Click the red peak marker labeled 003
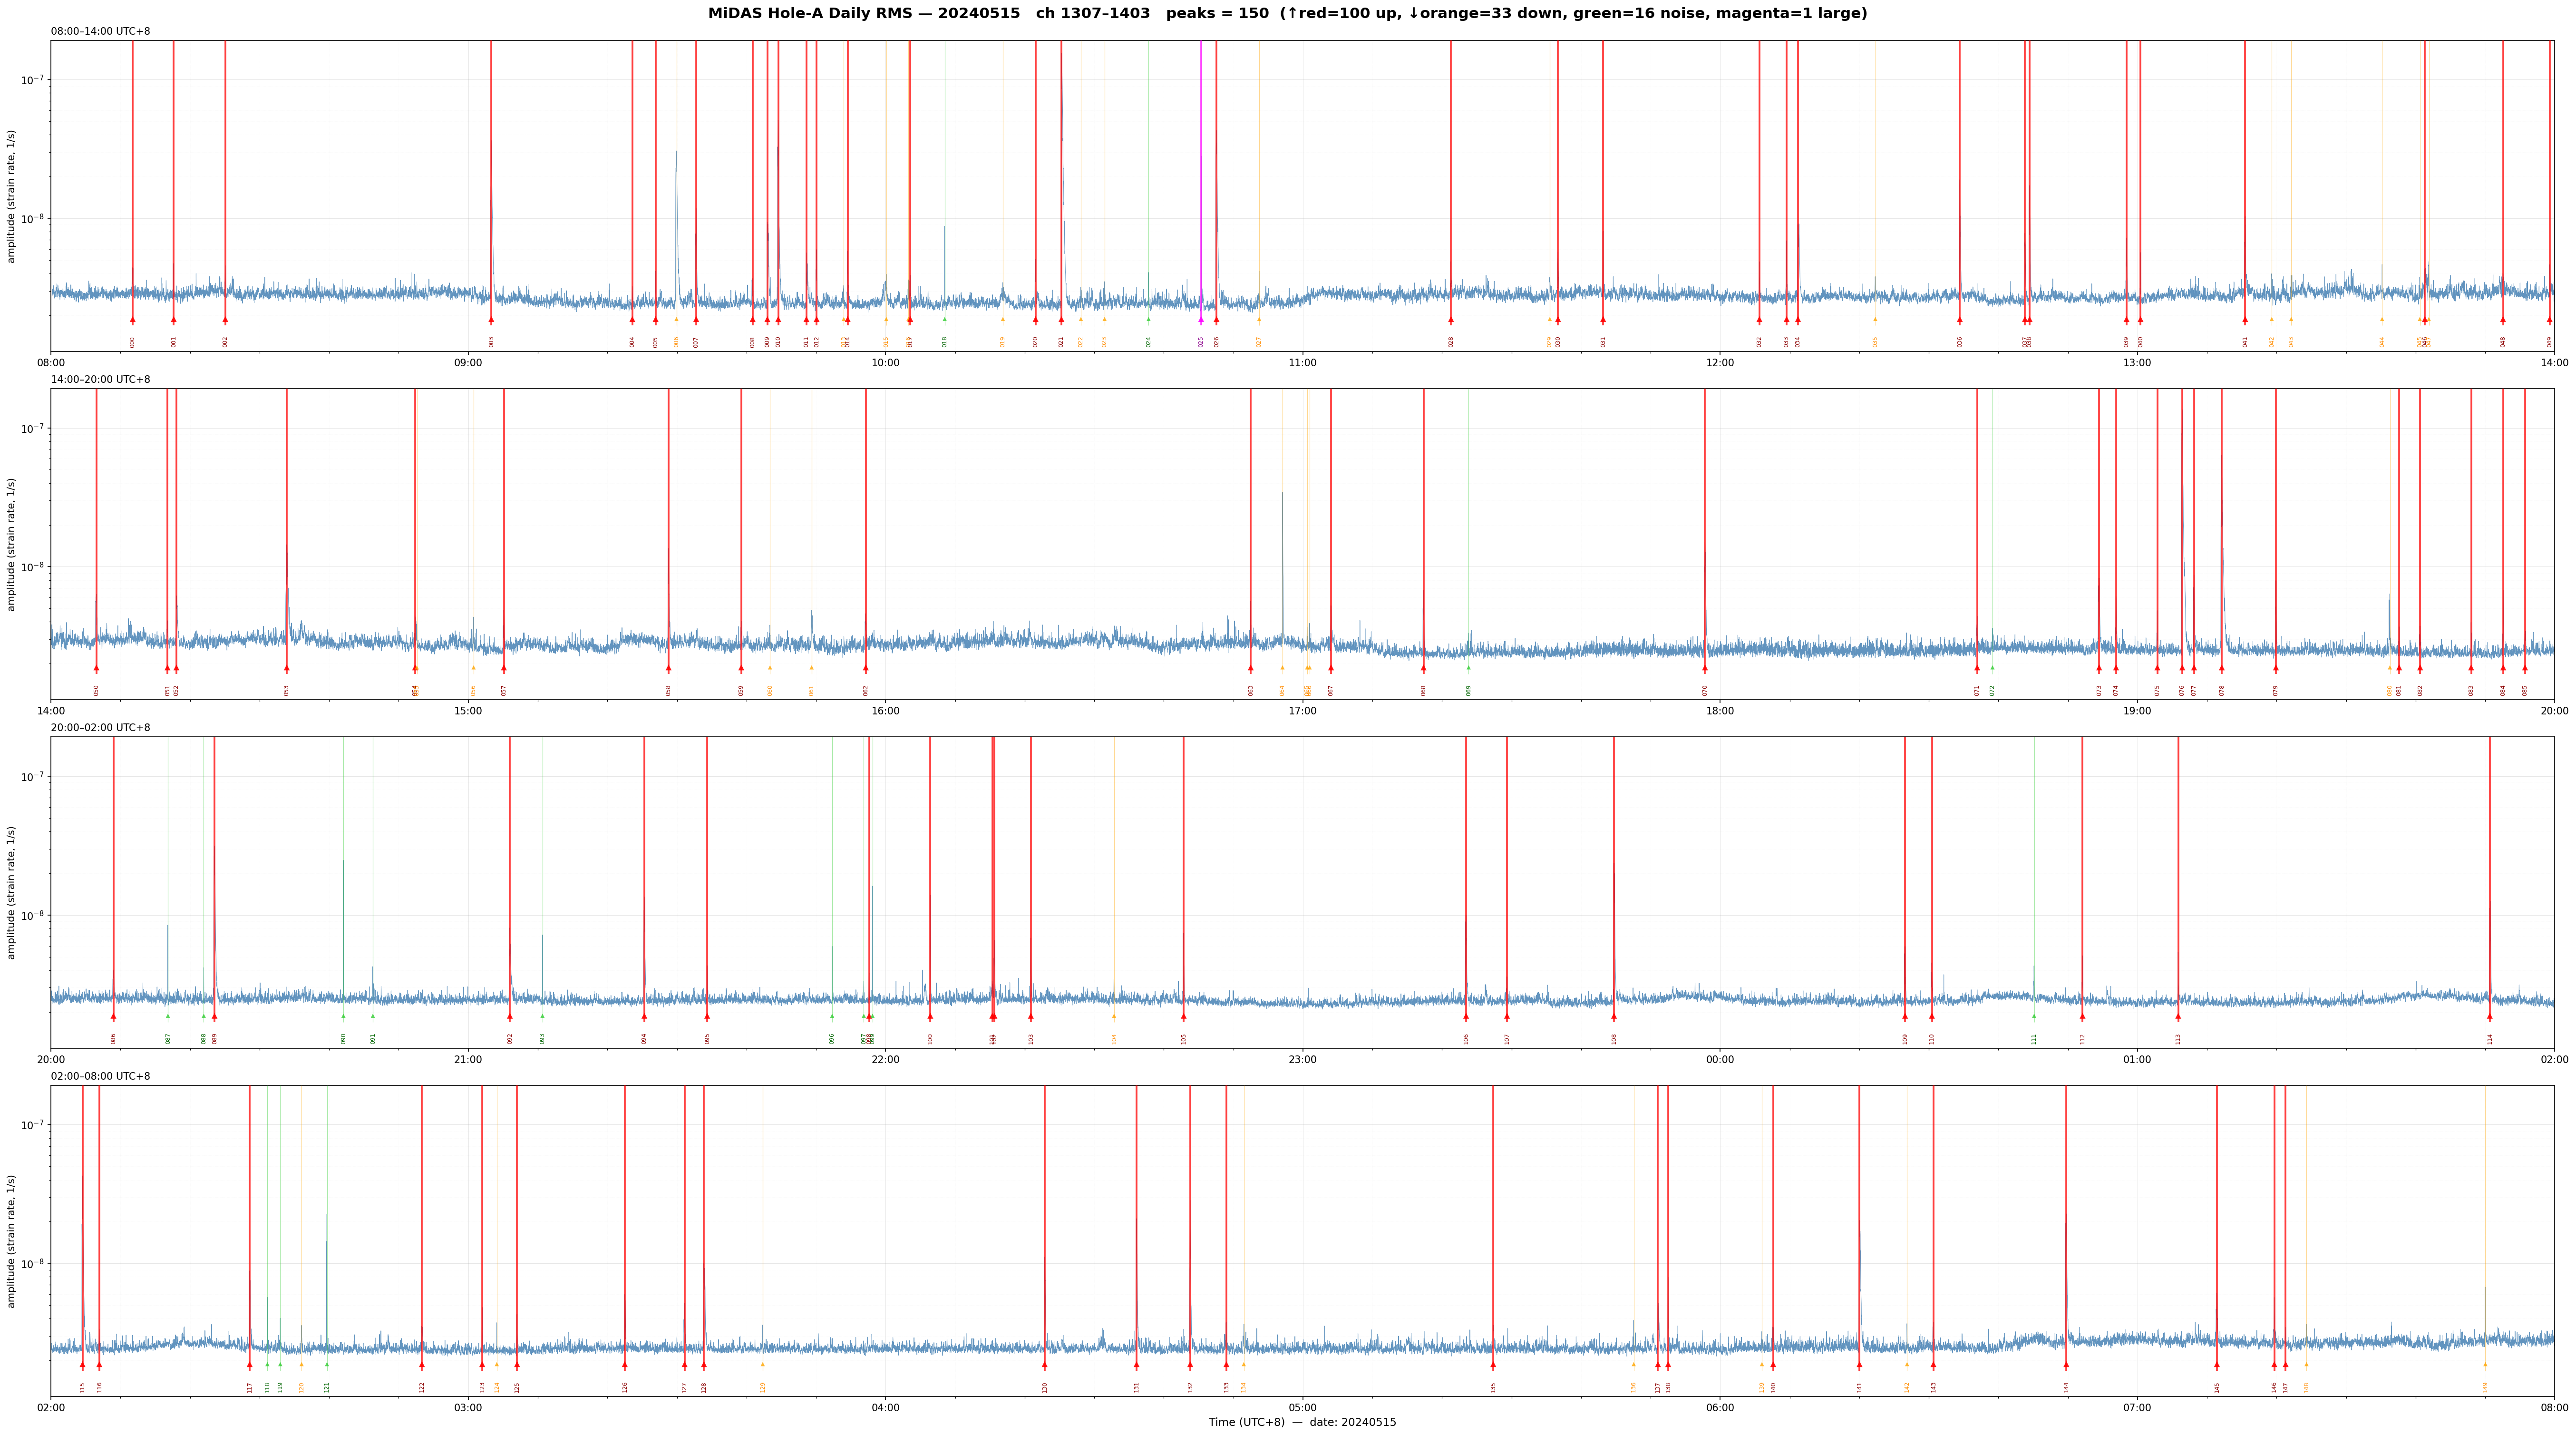This screenshot has width=2576, height=1435. coord(491,320)
